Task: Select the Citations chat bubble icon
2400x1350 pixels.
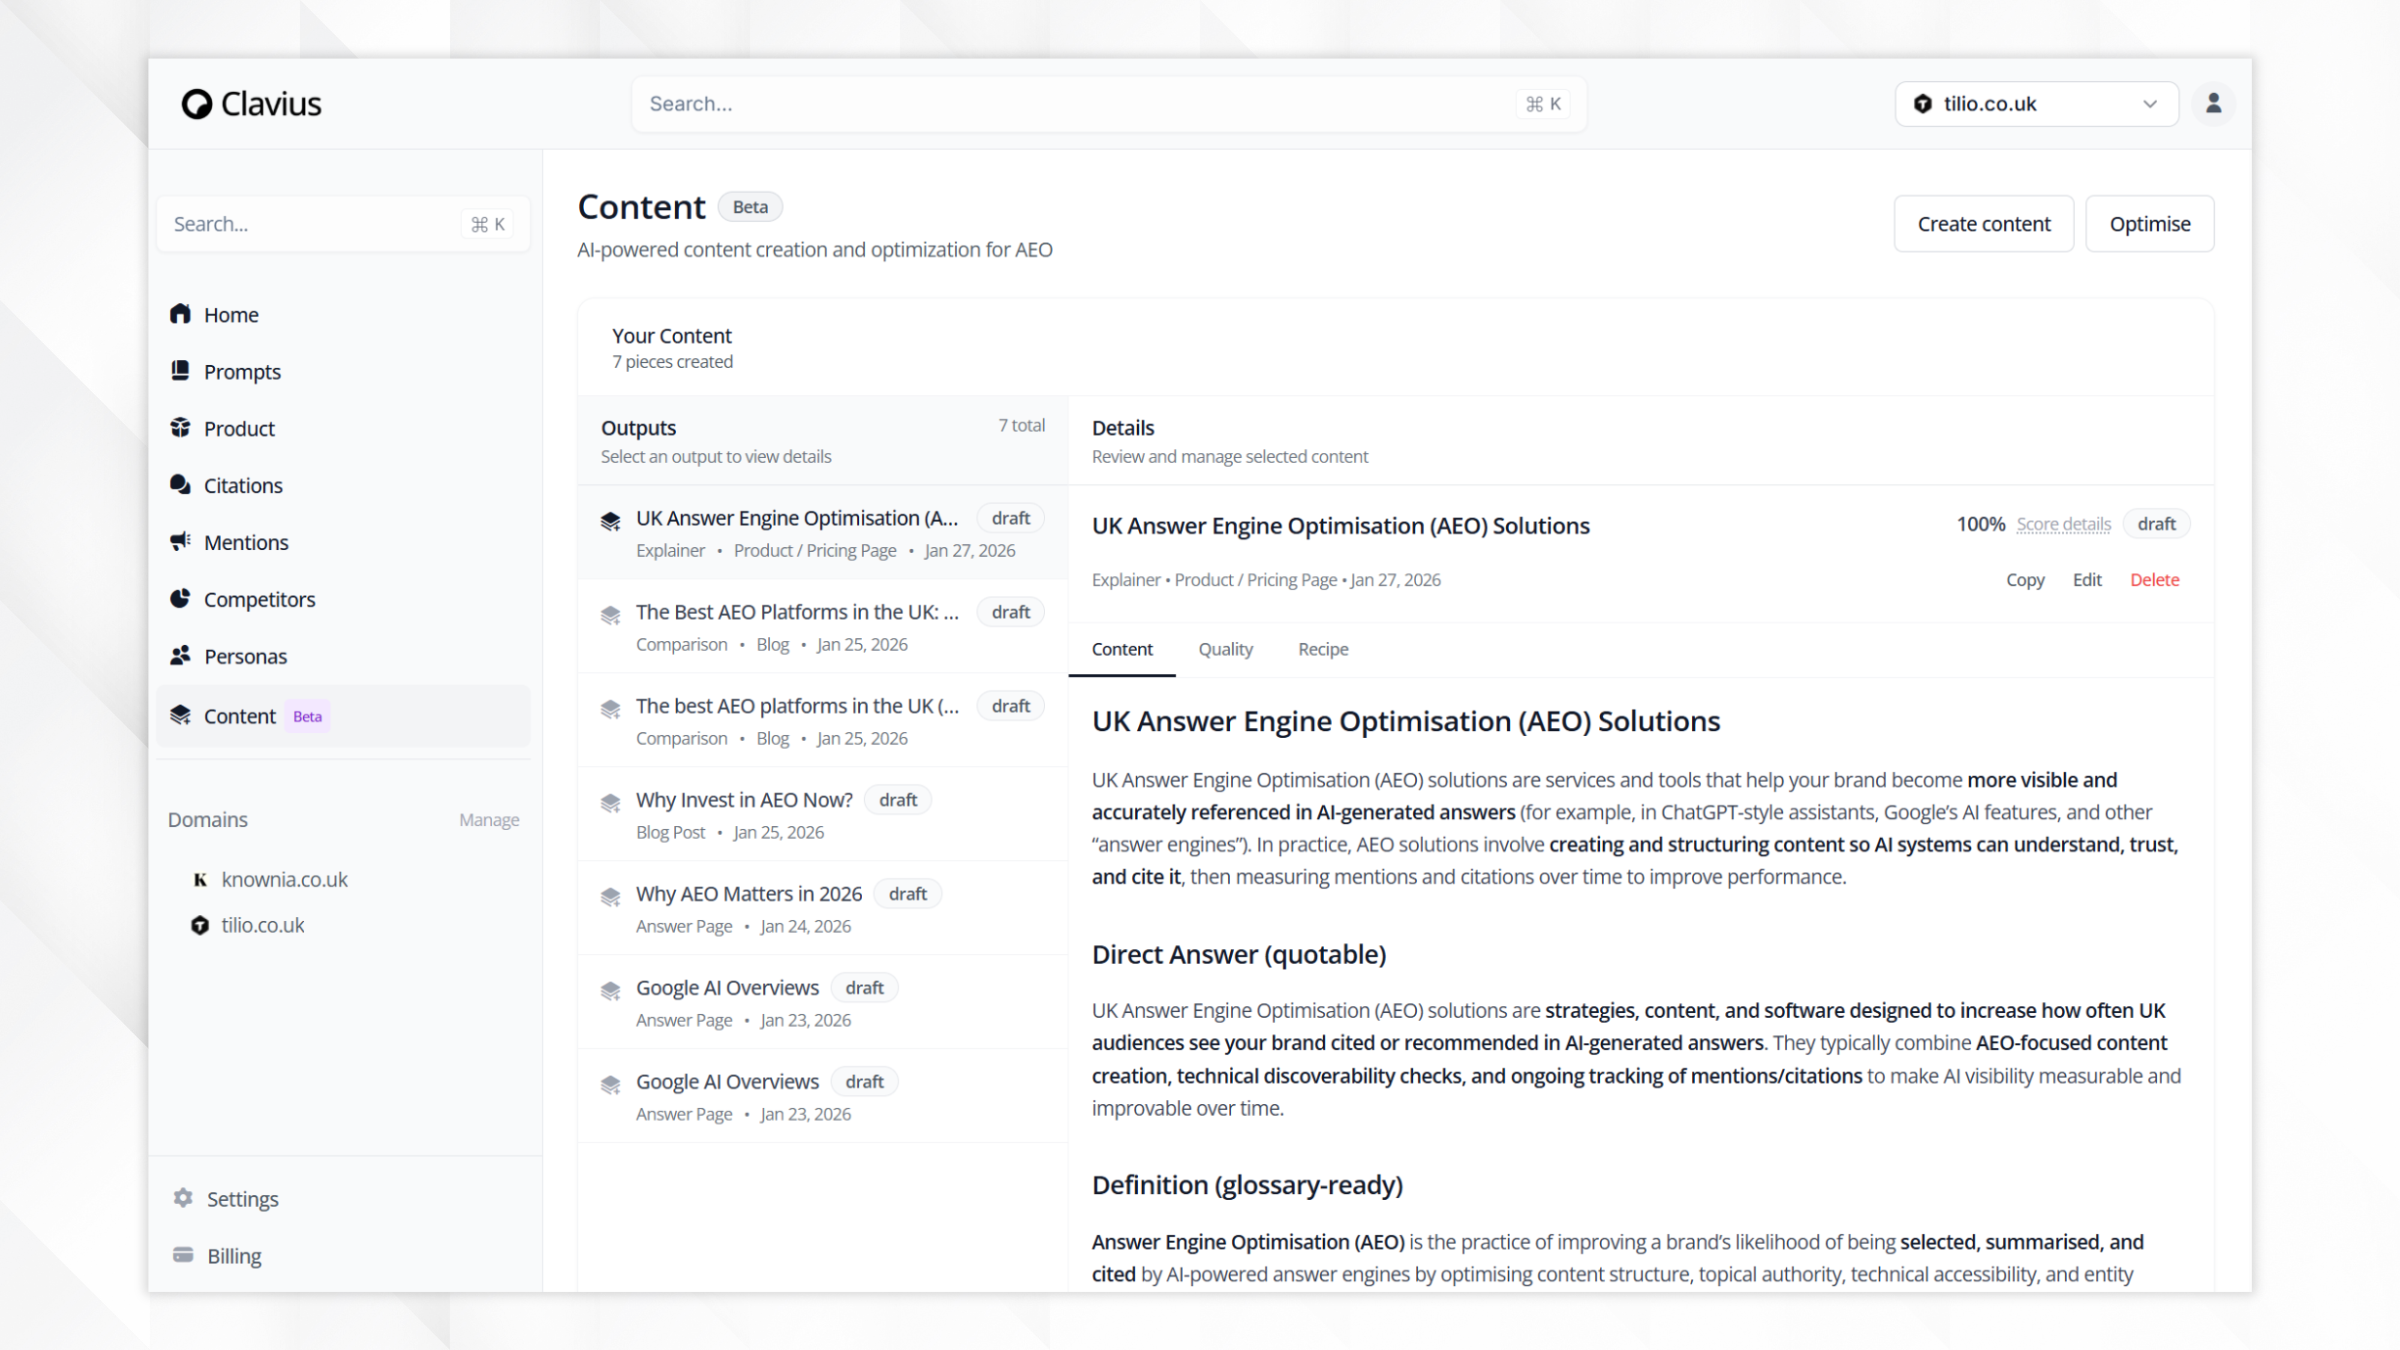Action: (x=180, y=485)
